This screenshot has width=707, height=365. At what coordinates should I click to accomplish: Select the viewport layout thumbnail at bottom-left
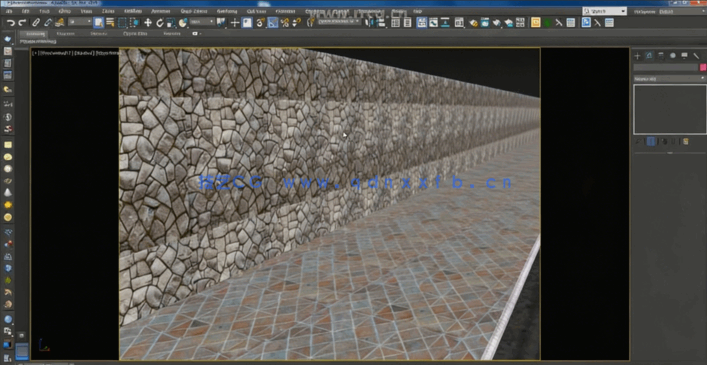point(22,351)
